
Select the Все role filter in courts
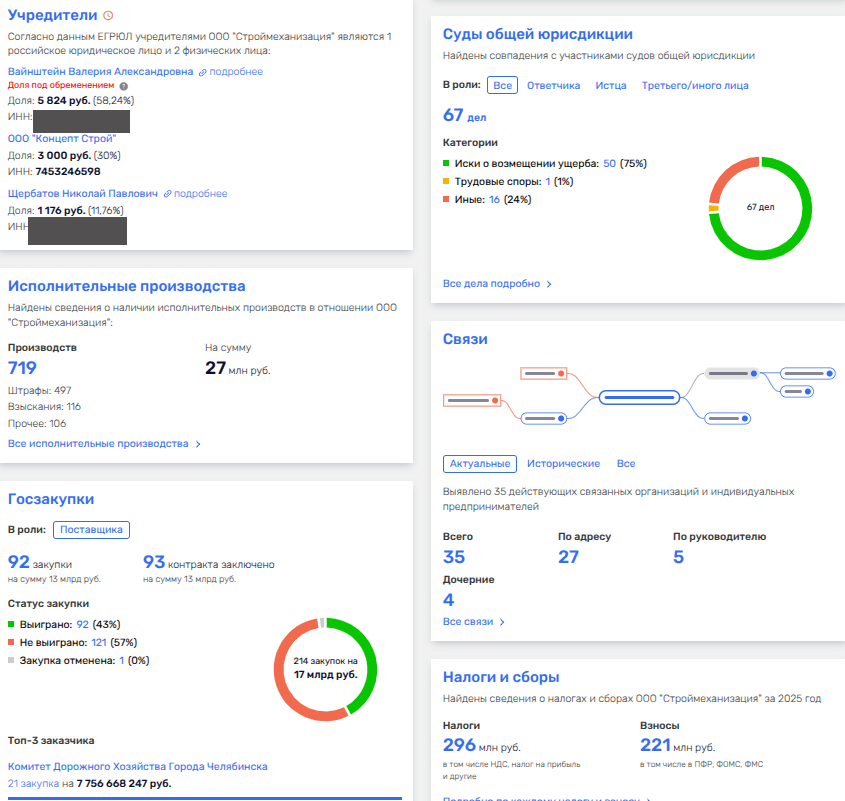click(502, 85)
